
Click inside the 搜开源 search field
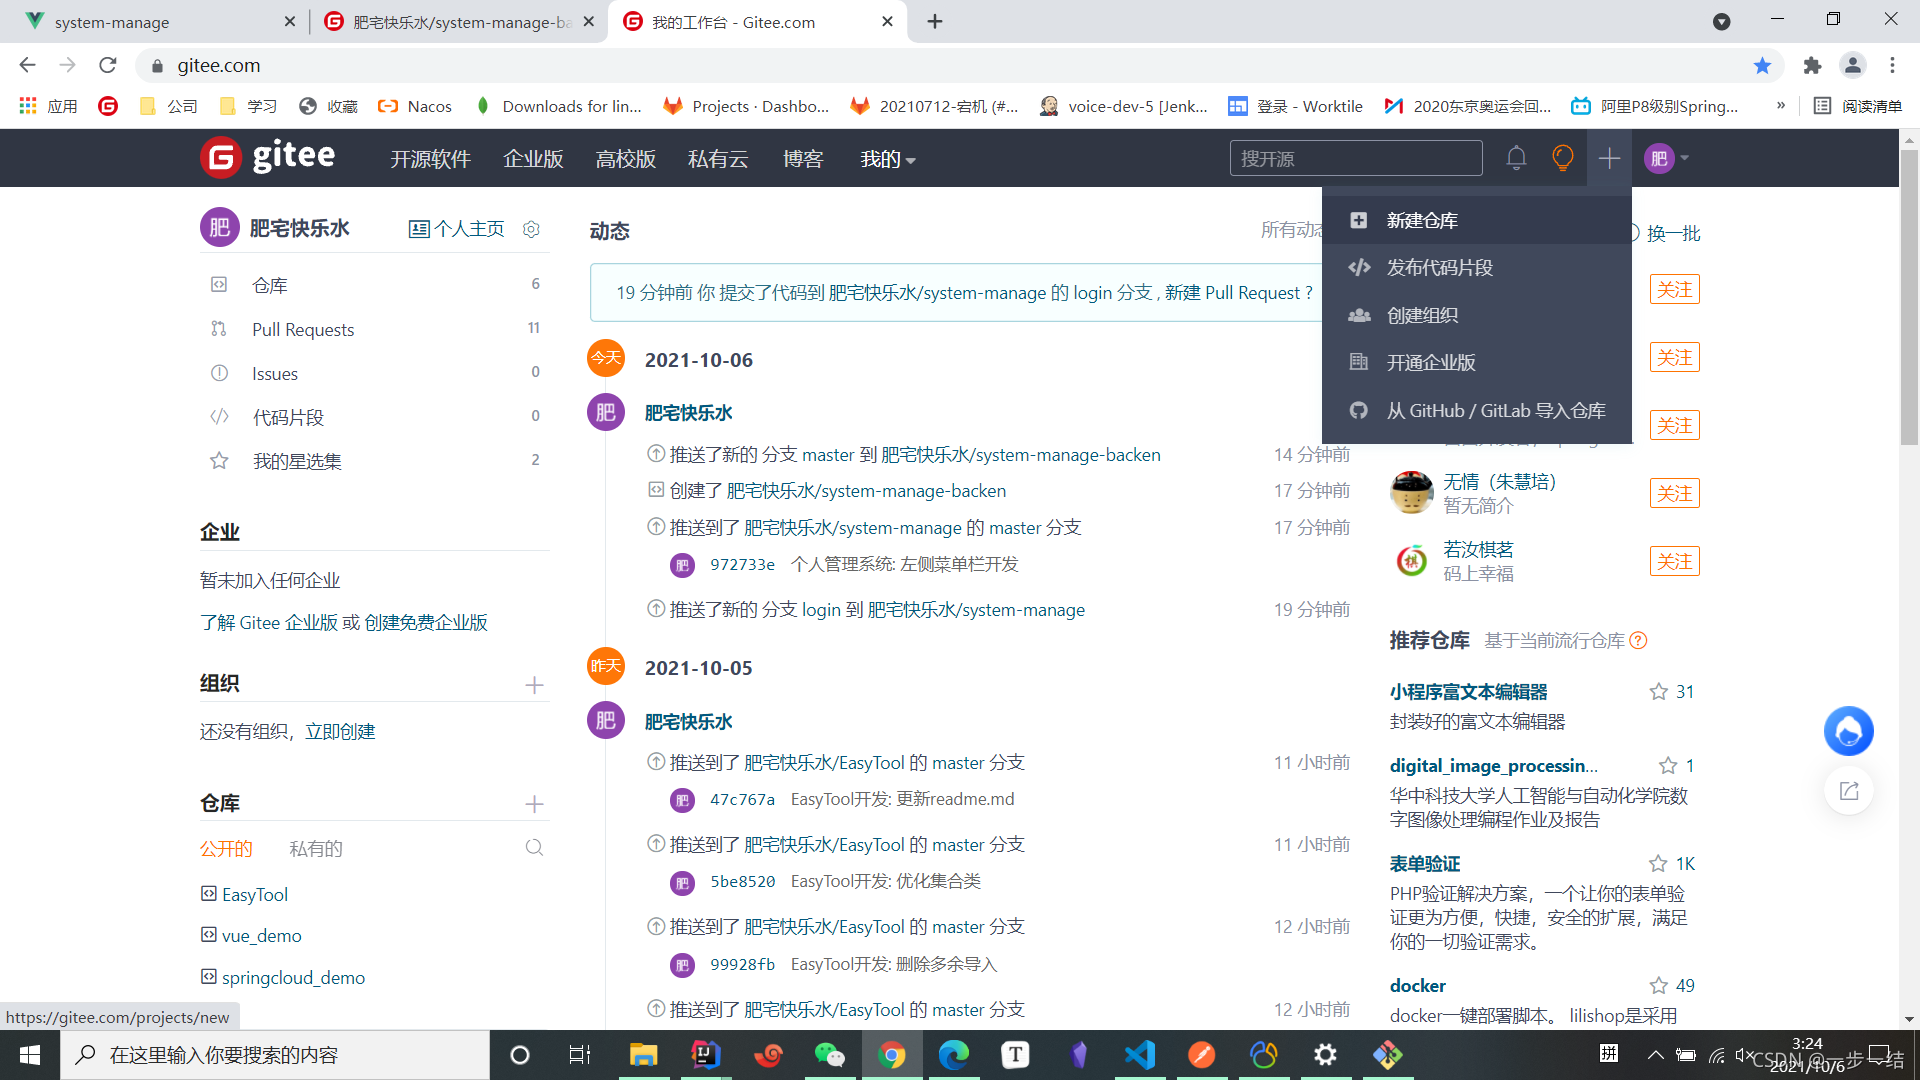click(x=1355, y=158)
